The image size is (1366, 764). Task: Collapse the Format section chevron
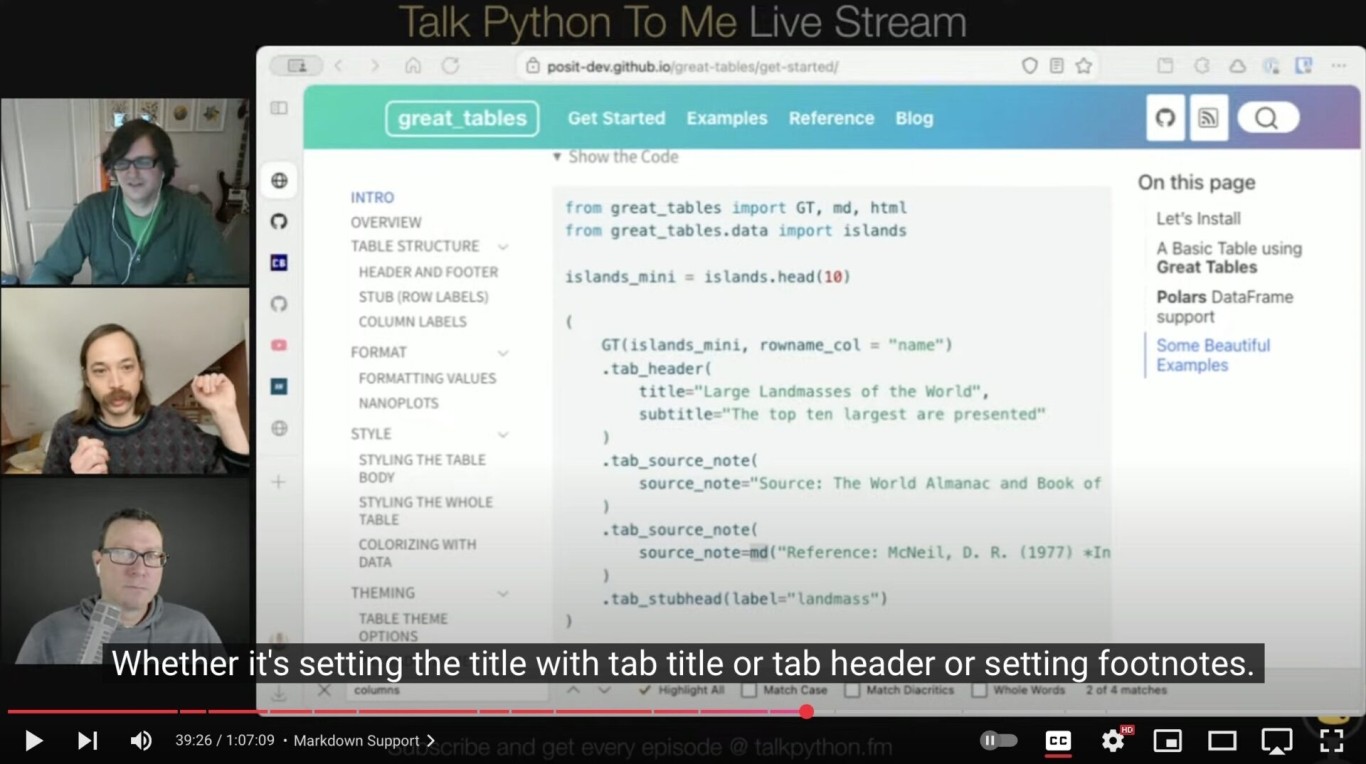pos(503,353)
